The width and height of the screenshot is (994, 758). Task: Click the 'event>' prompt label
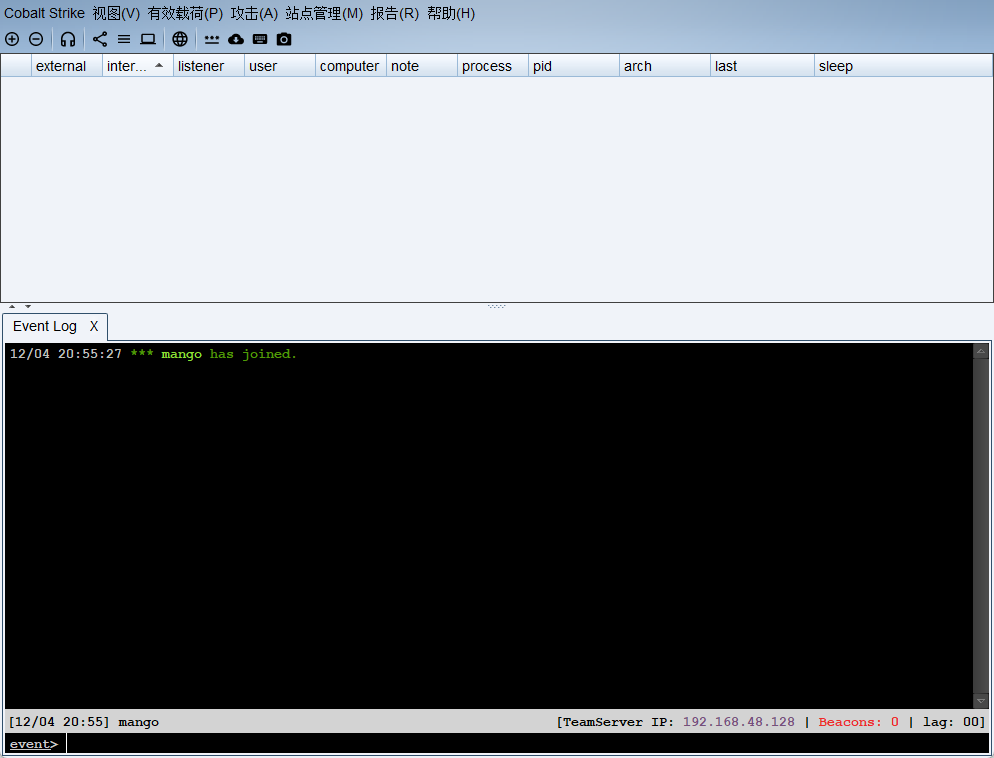coord(34,744)
